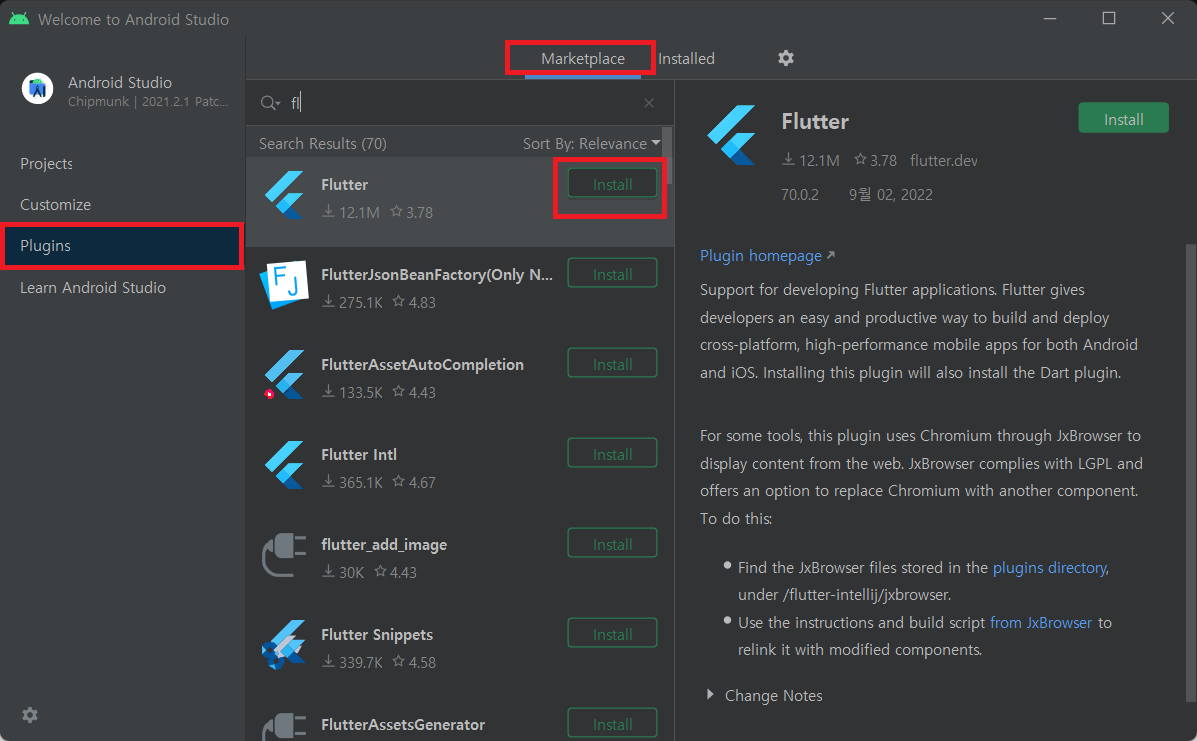Click the flutter.dev vendor link
The image size is (1197, 741).
(944, 160)
